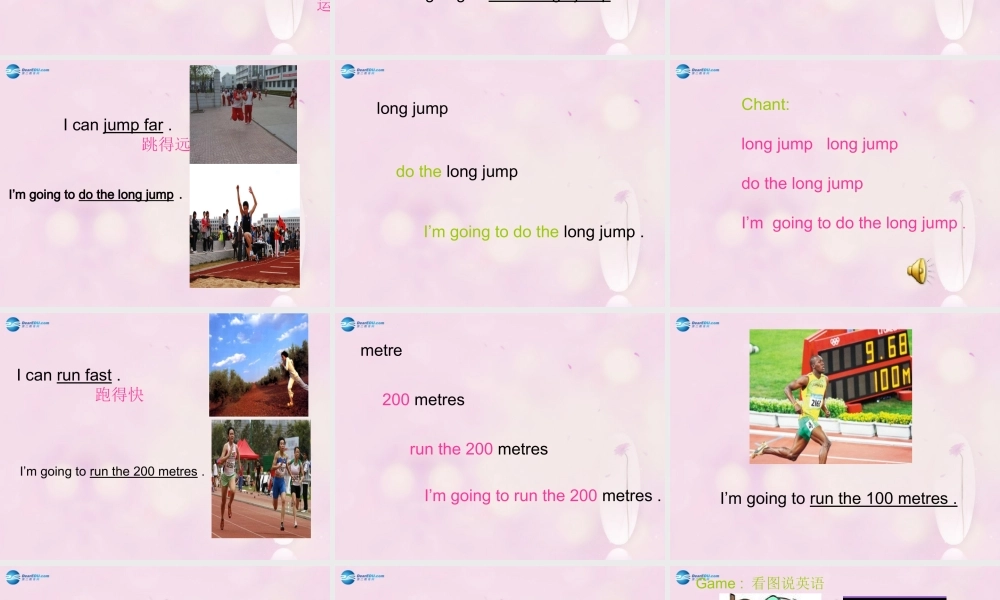Click the Chinese text '跑得快'
The image size is (1000, 600).
tap(119, 395)
